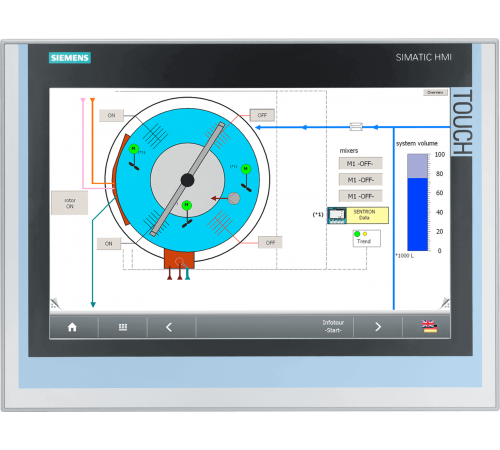Click the lower-left ON button
Screen dimensions: 500x450
[109, 244]
